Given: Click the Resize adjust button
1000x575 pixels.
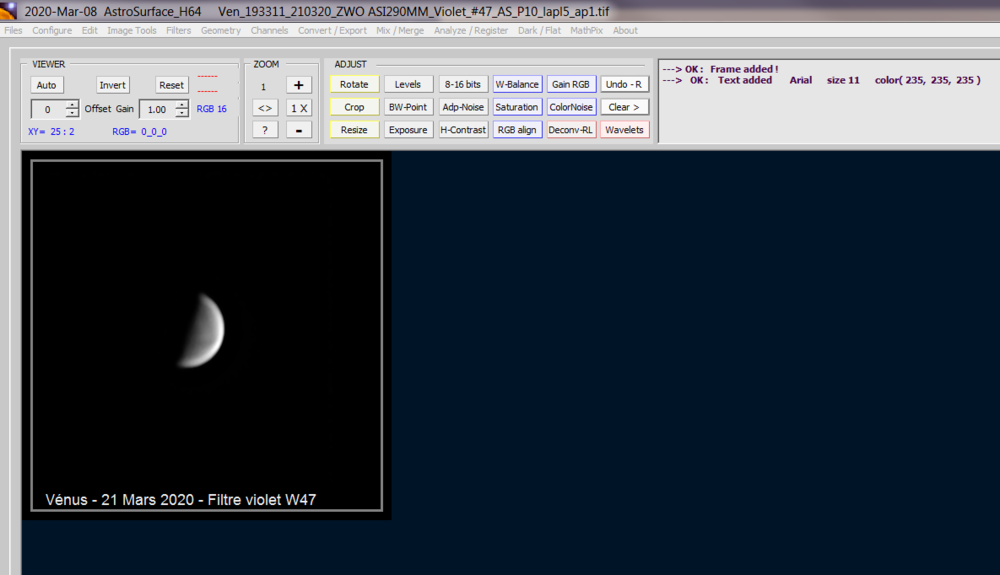Looking at the screenshot, I should coord(354,129).
